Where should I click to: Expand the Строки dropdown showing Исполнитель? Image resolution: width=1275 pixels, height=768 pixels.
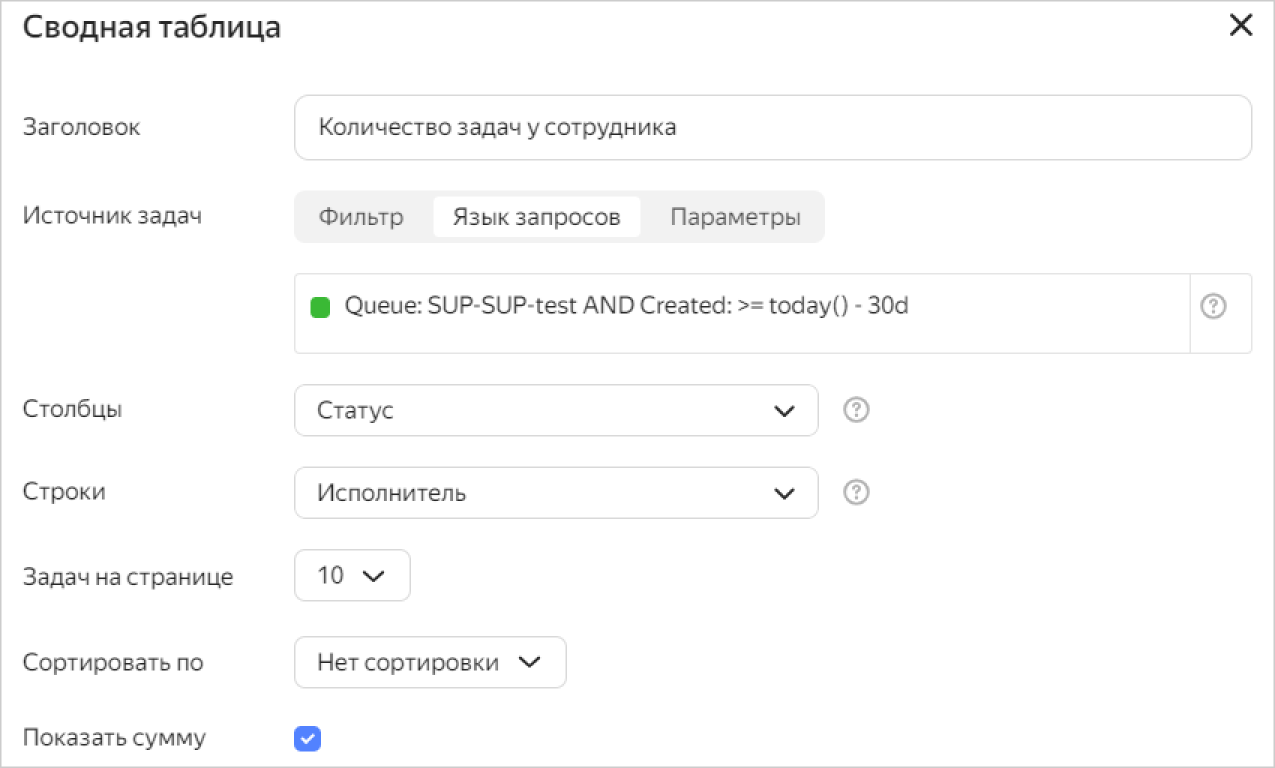556,493
